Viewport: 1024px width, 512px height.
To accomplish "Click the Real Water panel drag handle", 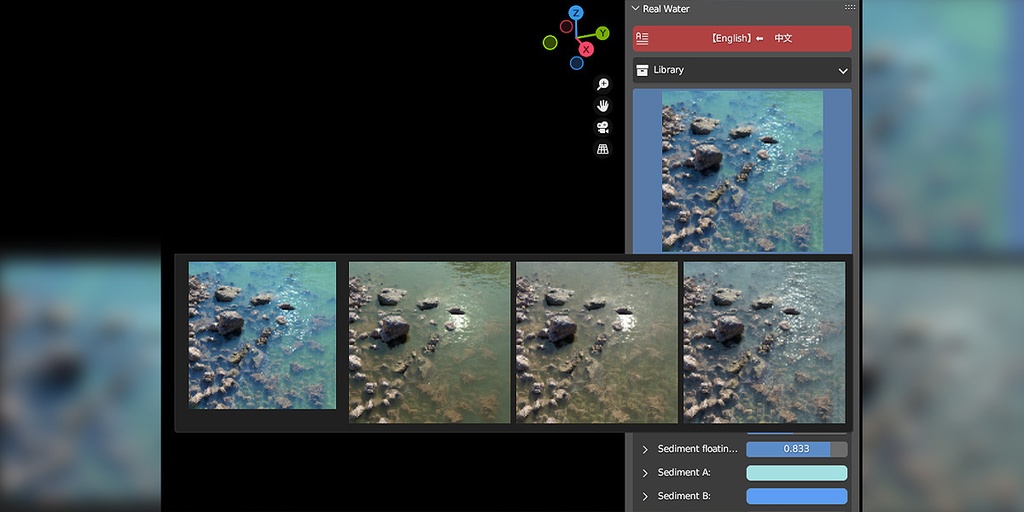I will pos(850,8).
